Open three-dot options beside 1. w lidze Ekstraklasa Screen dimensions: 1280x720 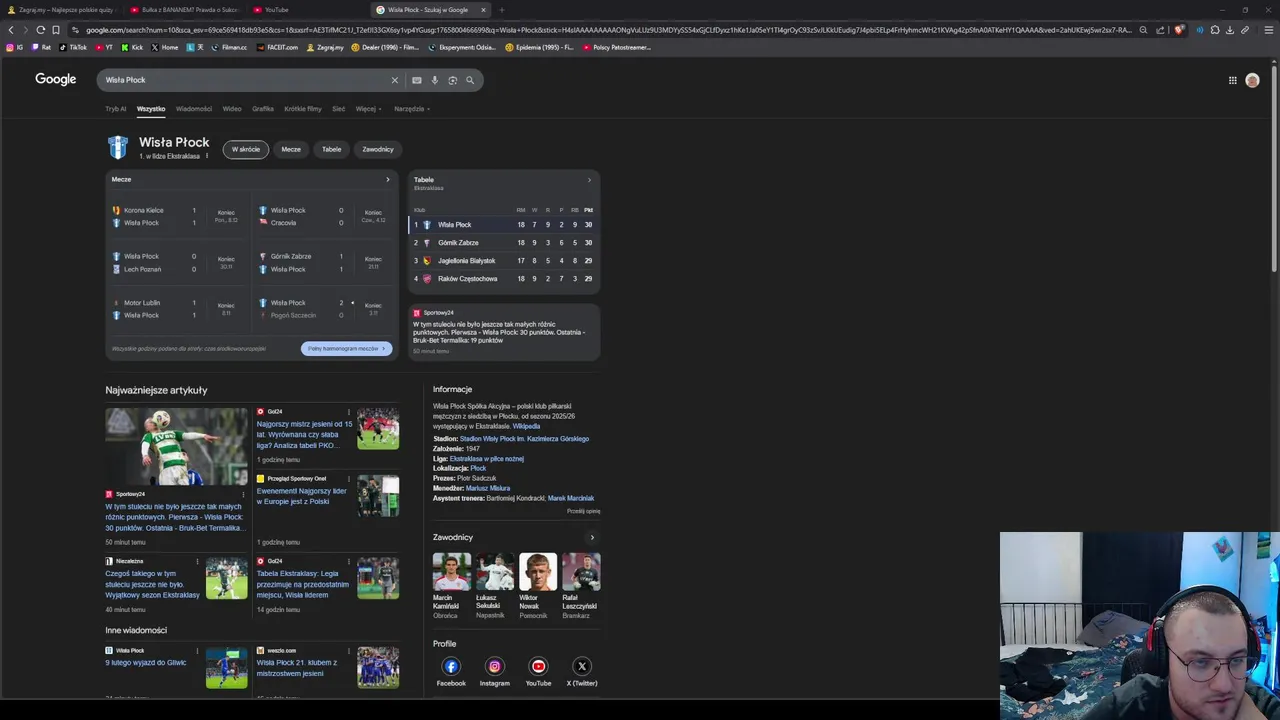(x=207, y=156)
